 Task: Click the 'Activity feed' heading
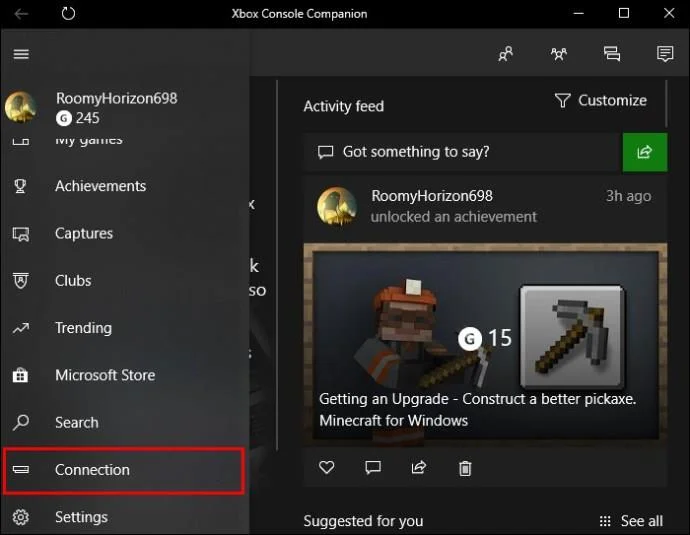point(344,106)
